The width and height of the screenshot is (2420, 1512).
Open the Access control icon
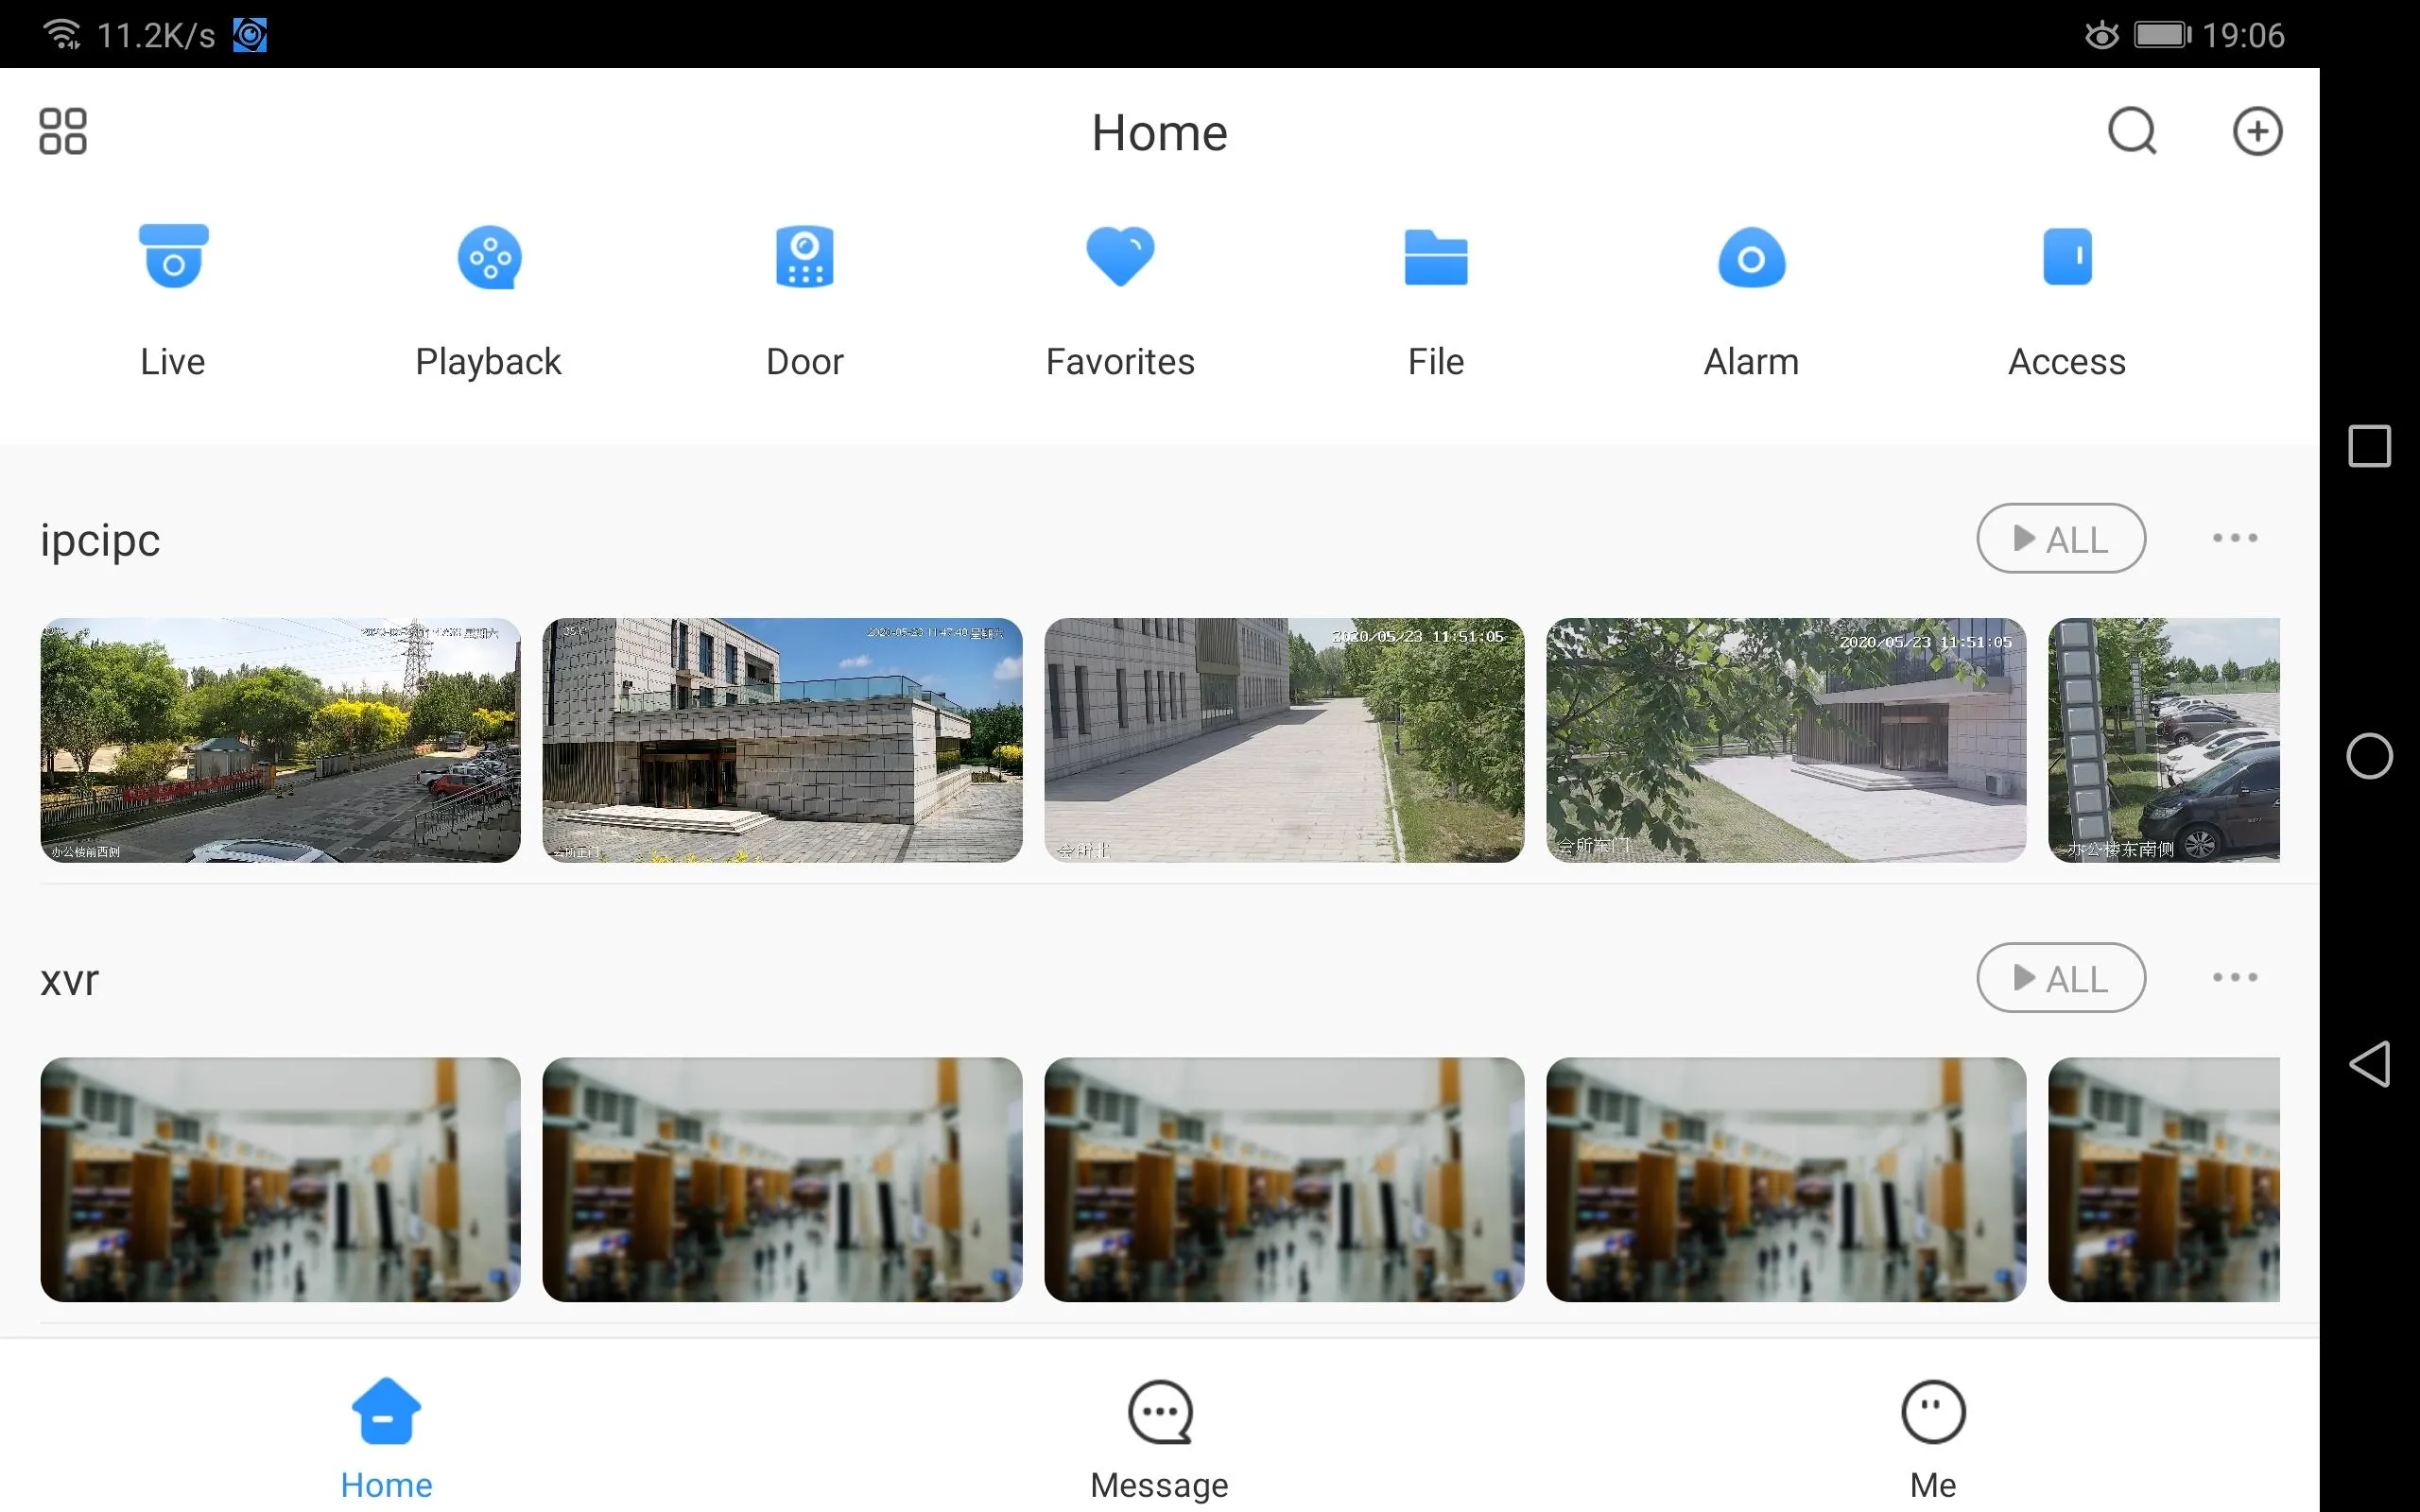(2067, 257)
